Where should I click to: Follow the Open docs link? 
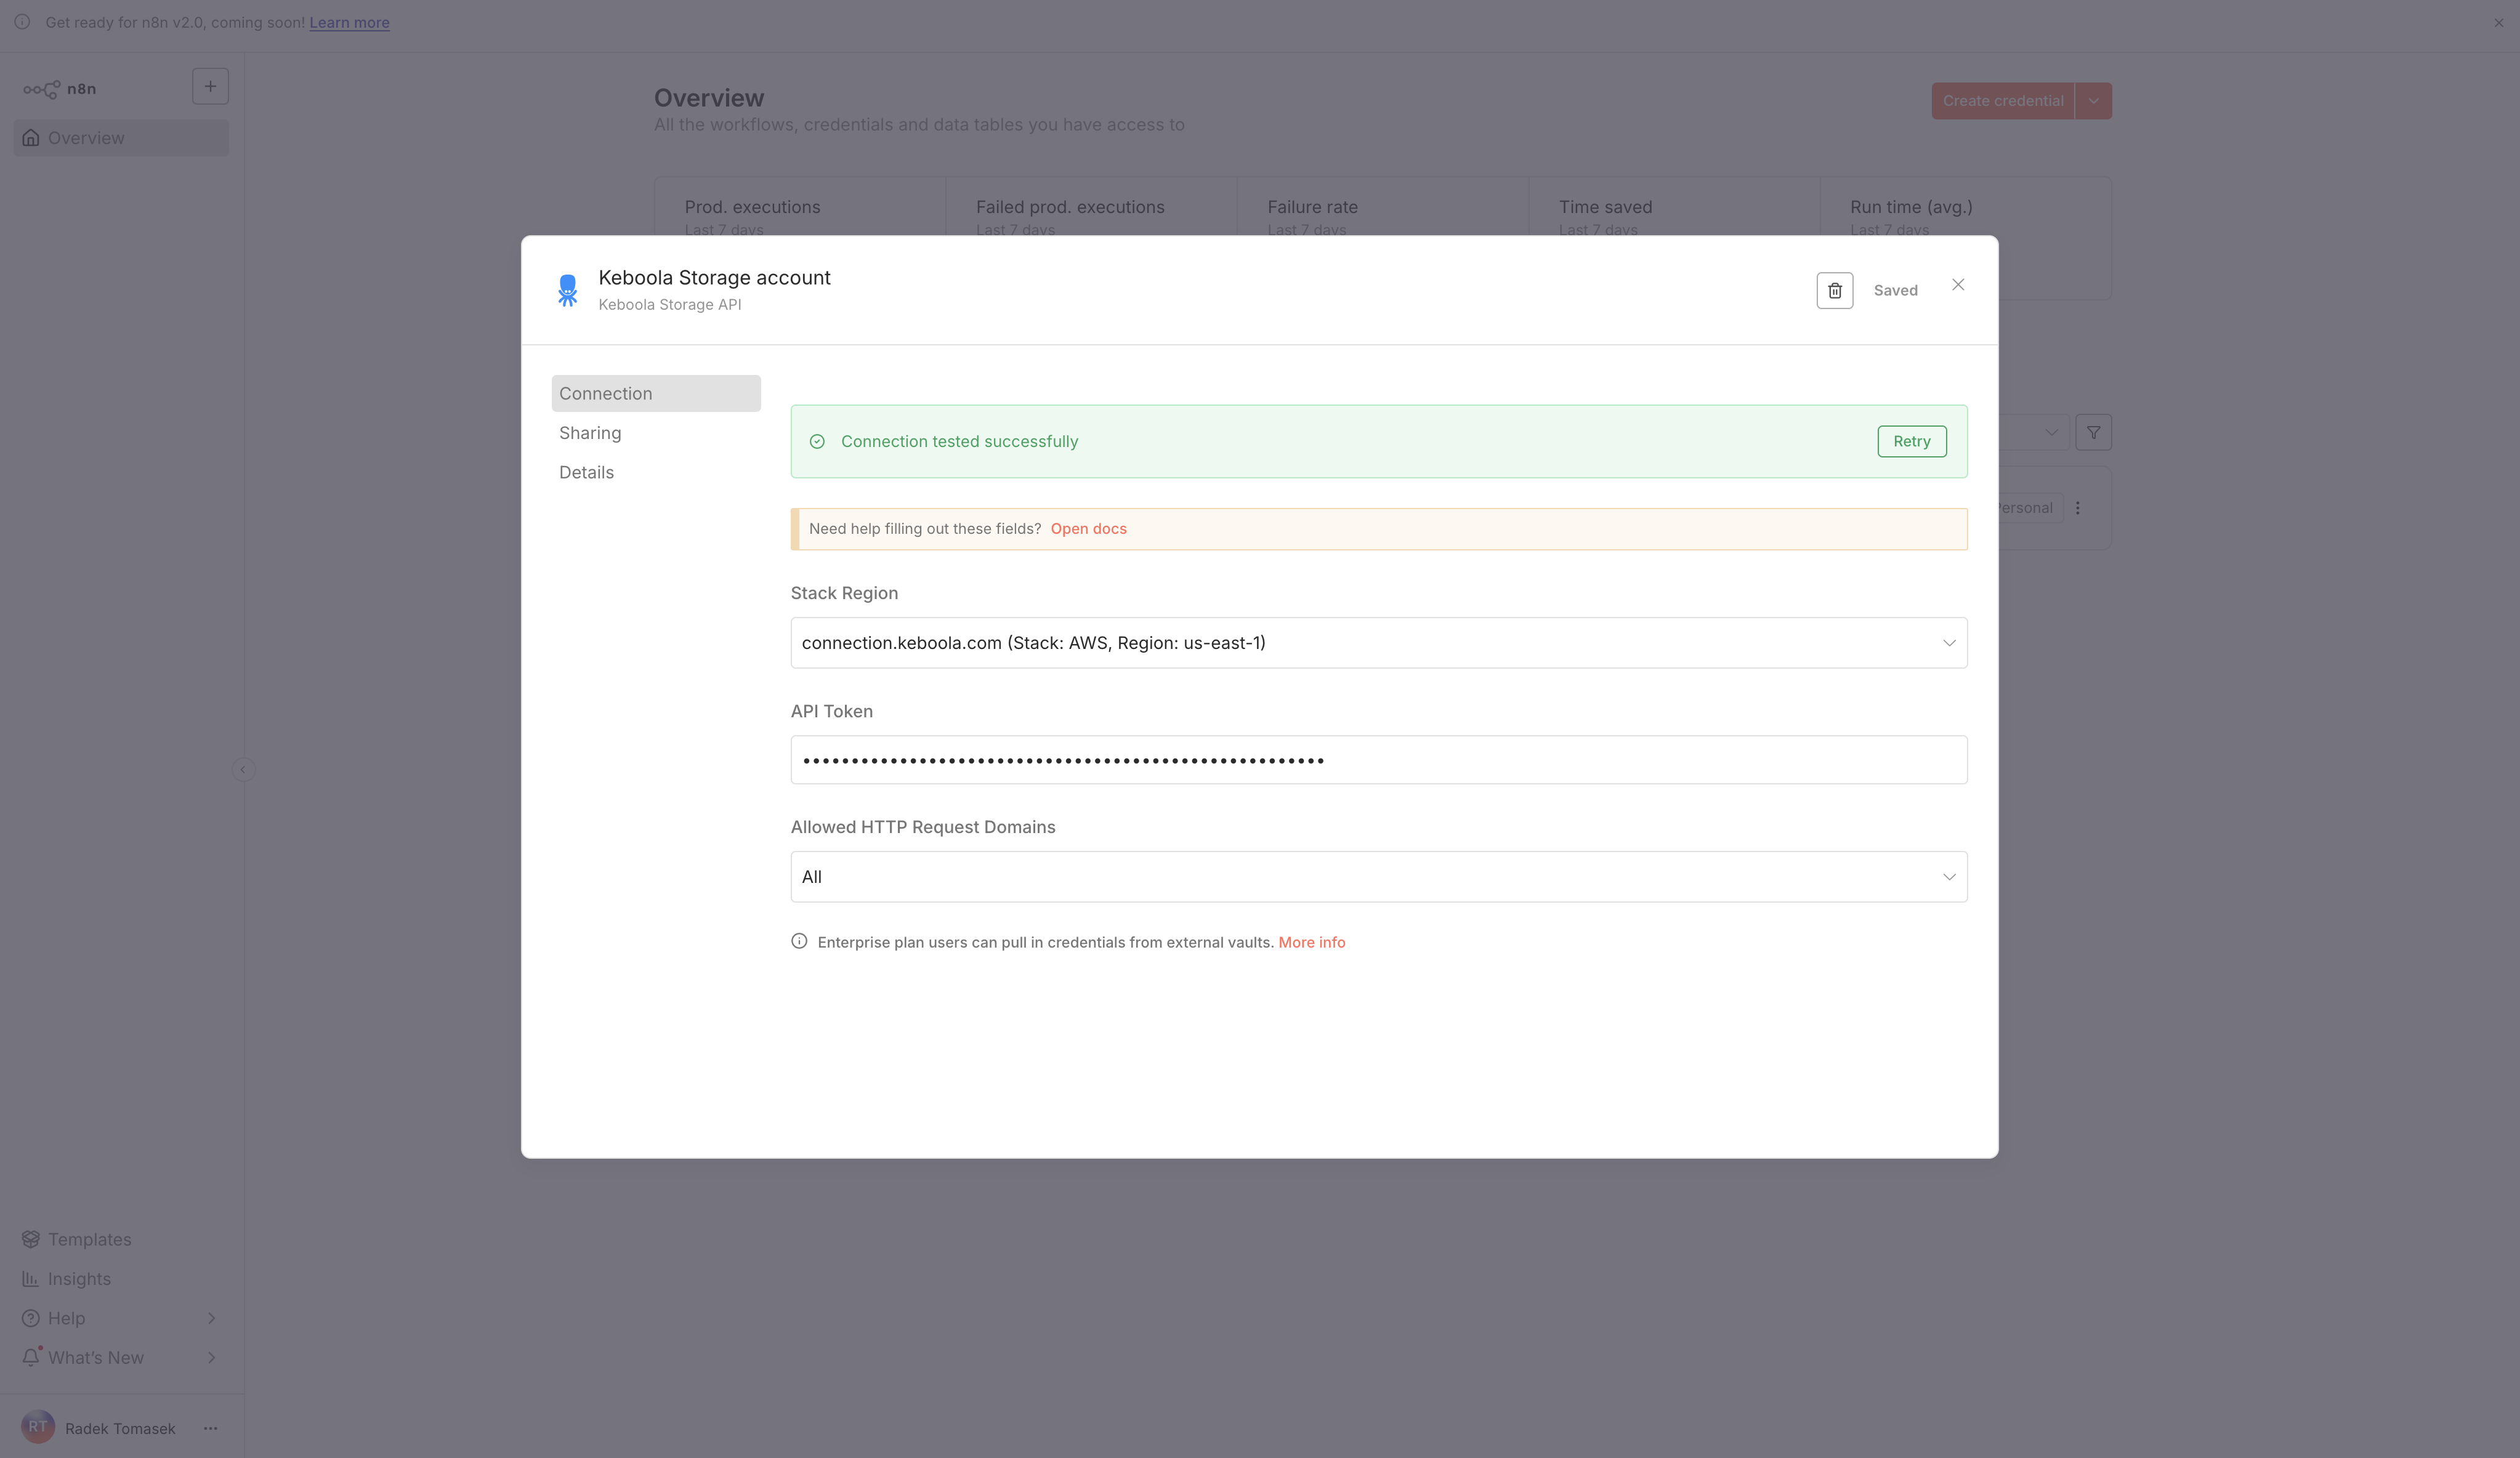pos(1088,528)
